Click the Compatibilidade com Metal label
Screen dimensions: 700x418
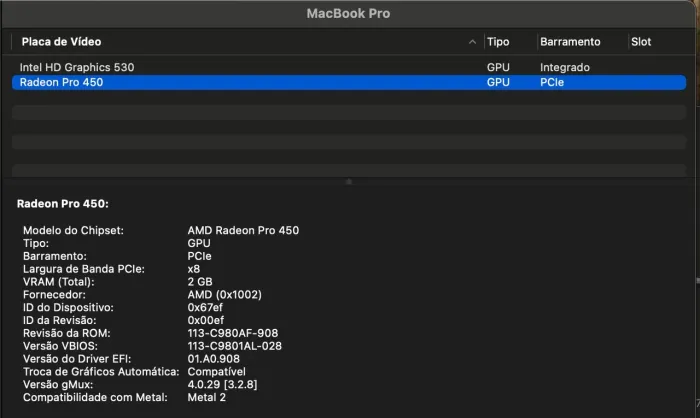[x=96, y=397]
